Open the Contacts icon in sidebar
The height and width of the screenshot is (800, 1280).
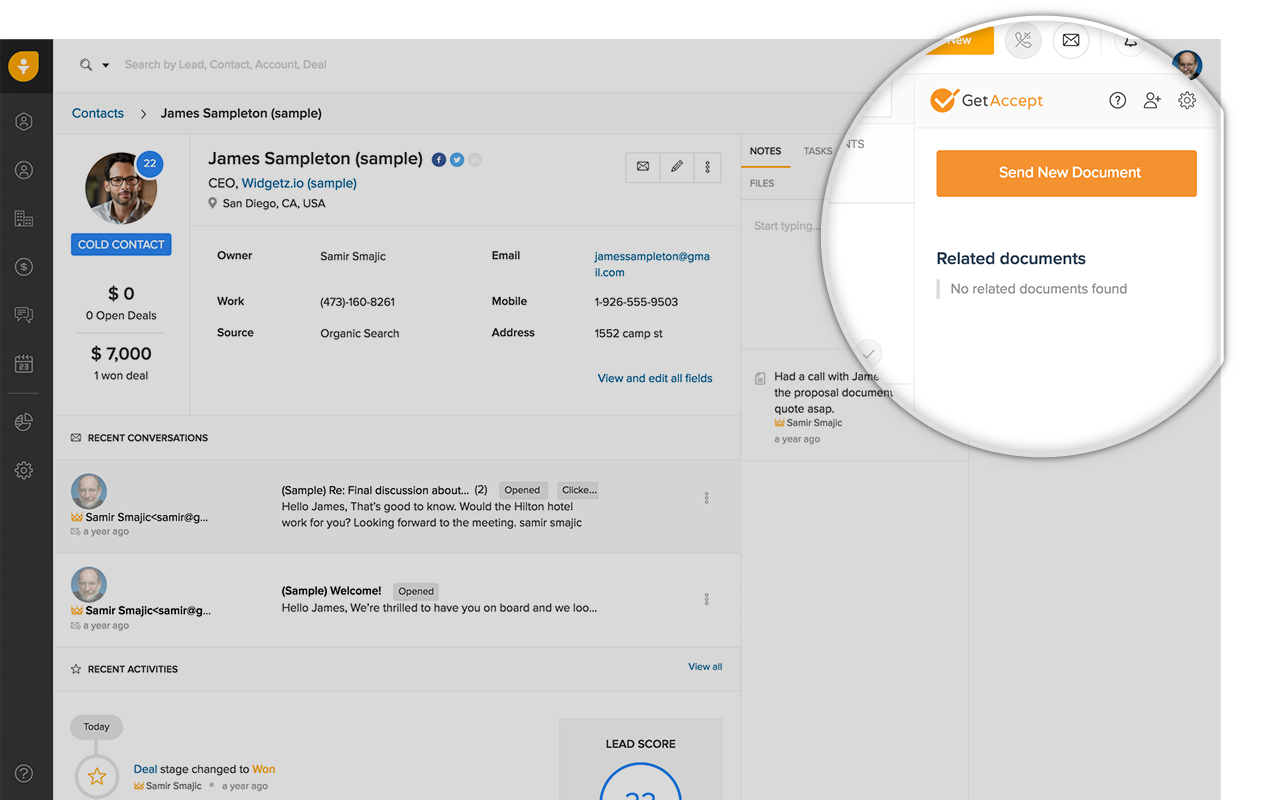click(24, 170)
